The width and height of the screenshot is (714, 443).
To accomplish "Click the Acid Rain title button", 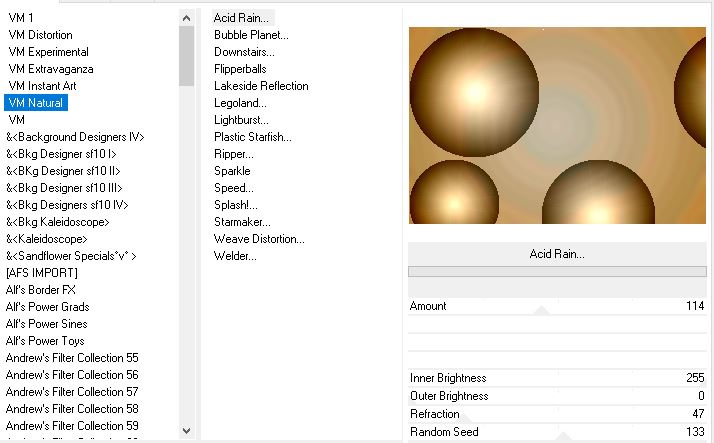I will pos(557,254).
